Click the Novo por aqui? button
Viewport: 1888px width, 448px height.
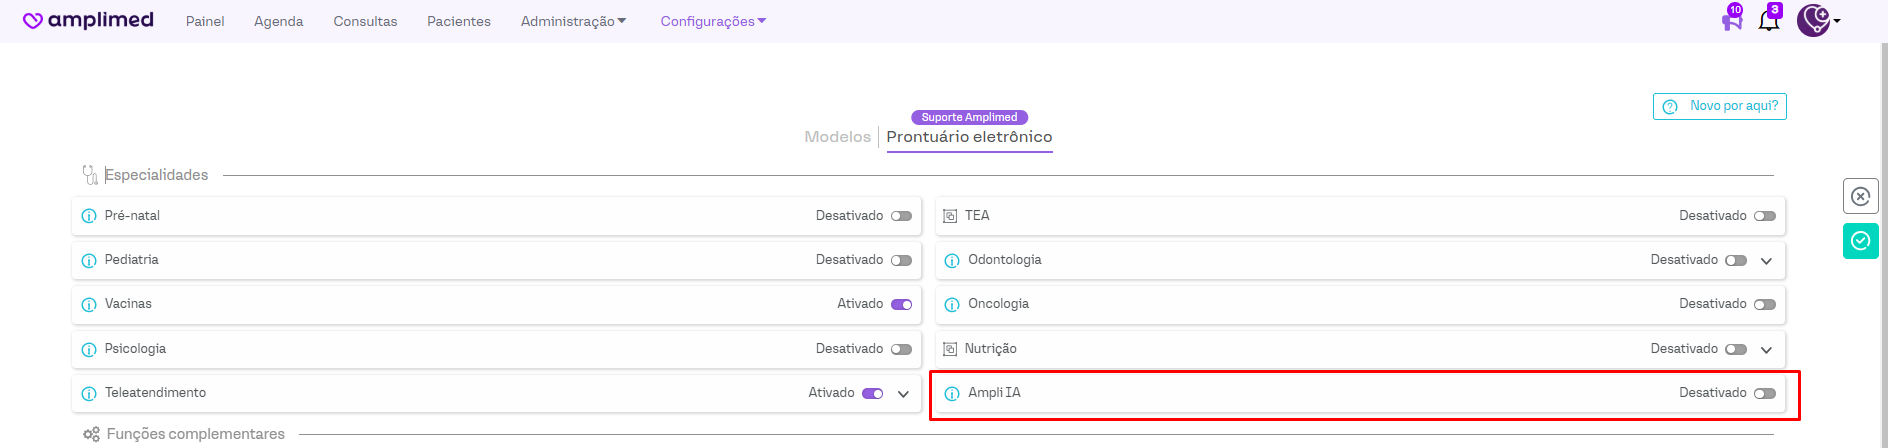click(x=1719, y=106)
